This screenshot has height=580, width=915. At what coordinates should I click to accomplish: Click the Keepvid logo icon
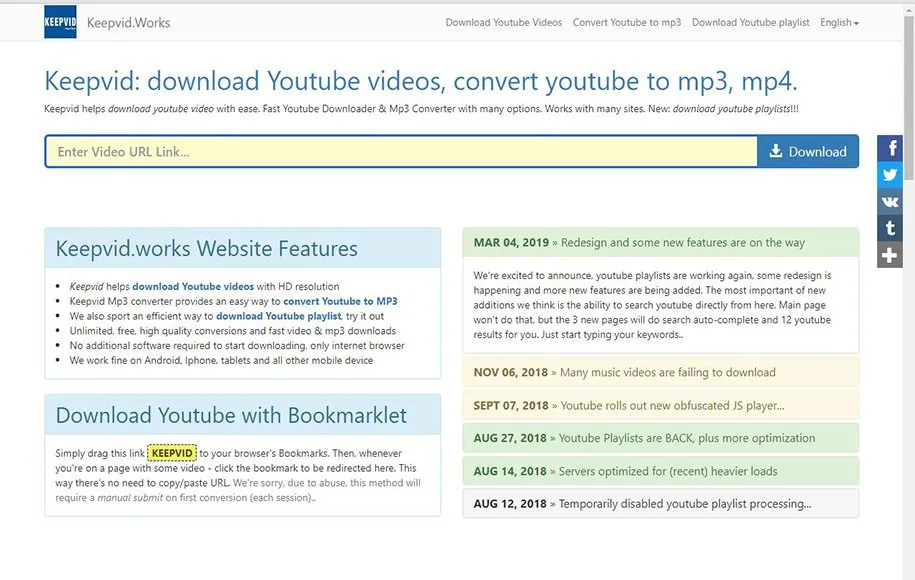60,22
